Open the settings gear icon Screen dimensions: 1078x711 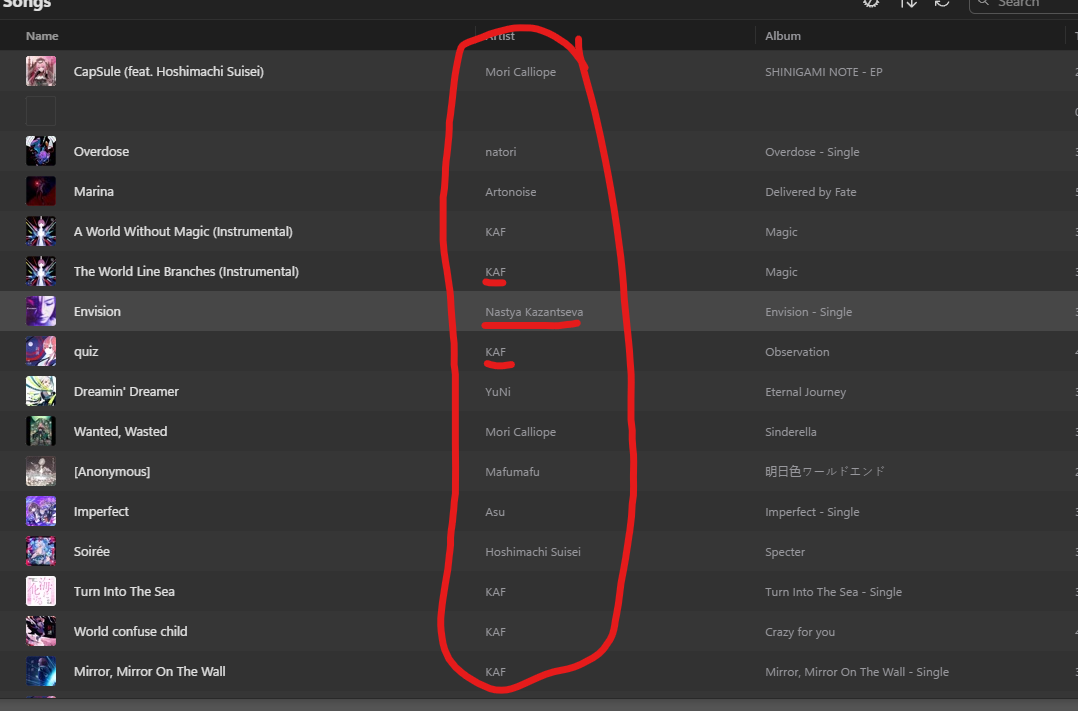click(870, 4)
